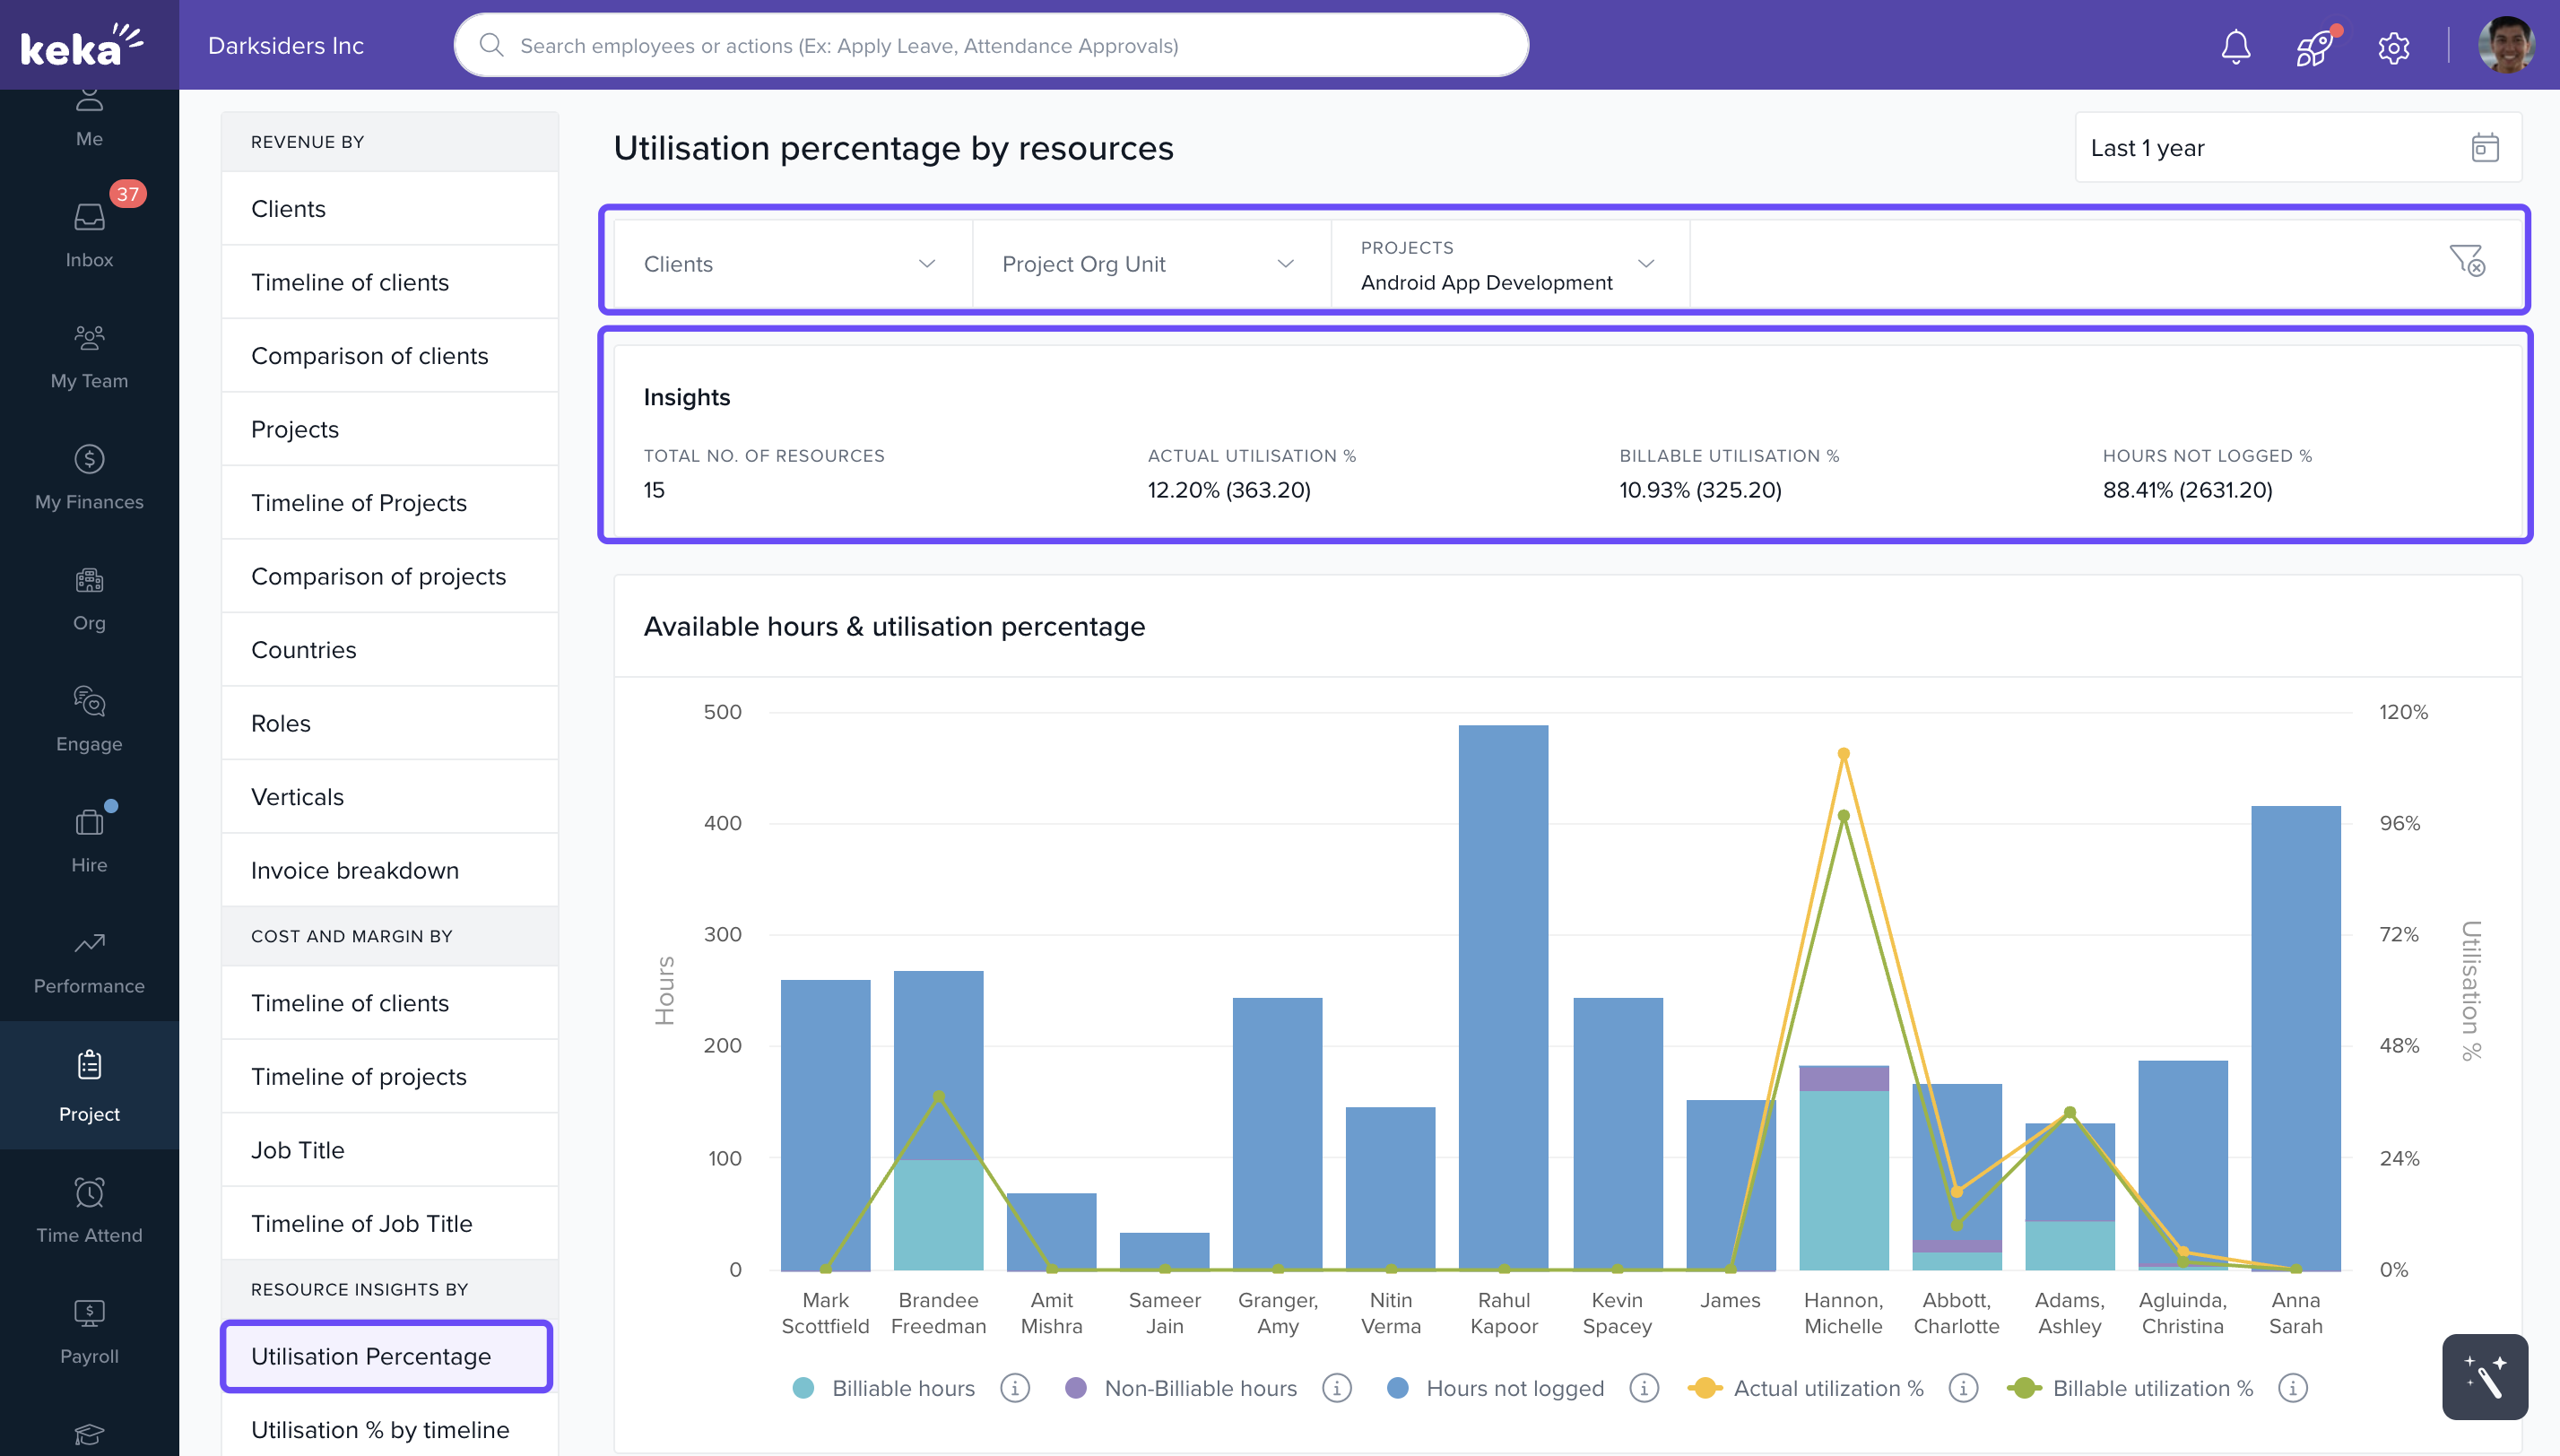Open Projects dropdown showing Android App Development
The height and width of the screenshot is (1456, 2560).
(x=1508, y=266)
